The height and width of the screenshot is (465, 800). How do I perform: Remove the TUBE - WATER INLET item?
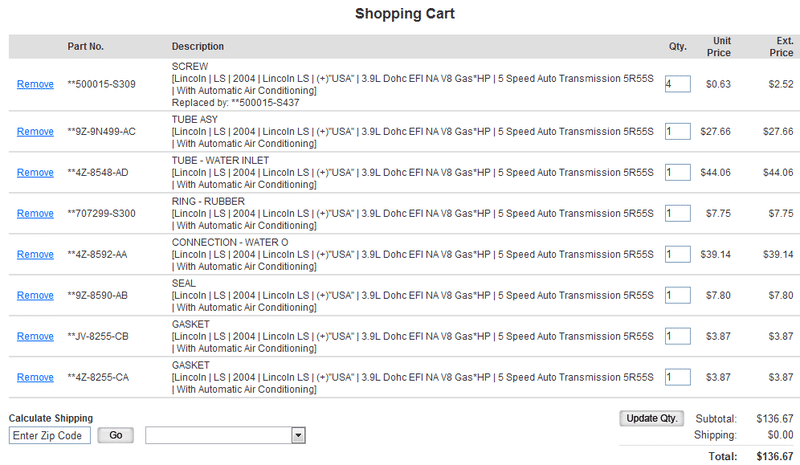[x=35, y=172]
